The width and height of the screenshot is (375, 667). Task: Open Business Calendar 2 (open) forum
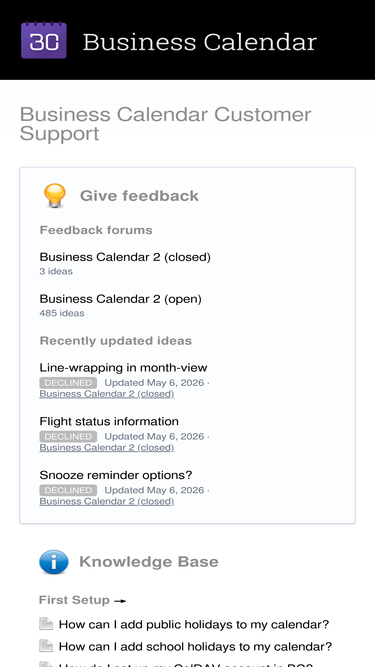click(x=120, y=299)
